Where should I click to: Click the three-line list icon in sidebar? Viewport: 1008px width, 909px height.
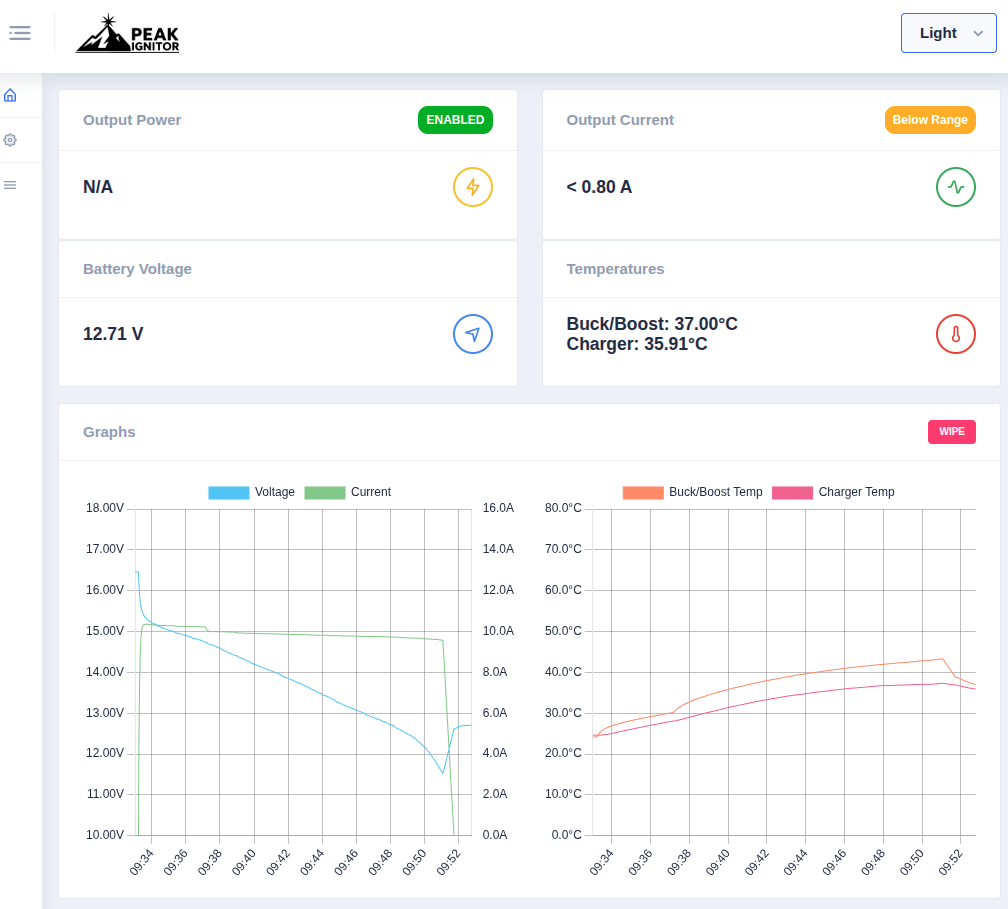click(10, 185)
